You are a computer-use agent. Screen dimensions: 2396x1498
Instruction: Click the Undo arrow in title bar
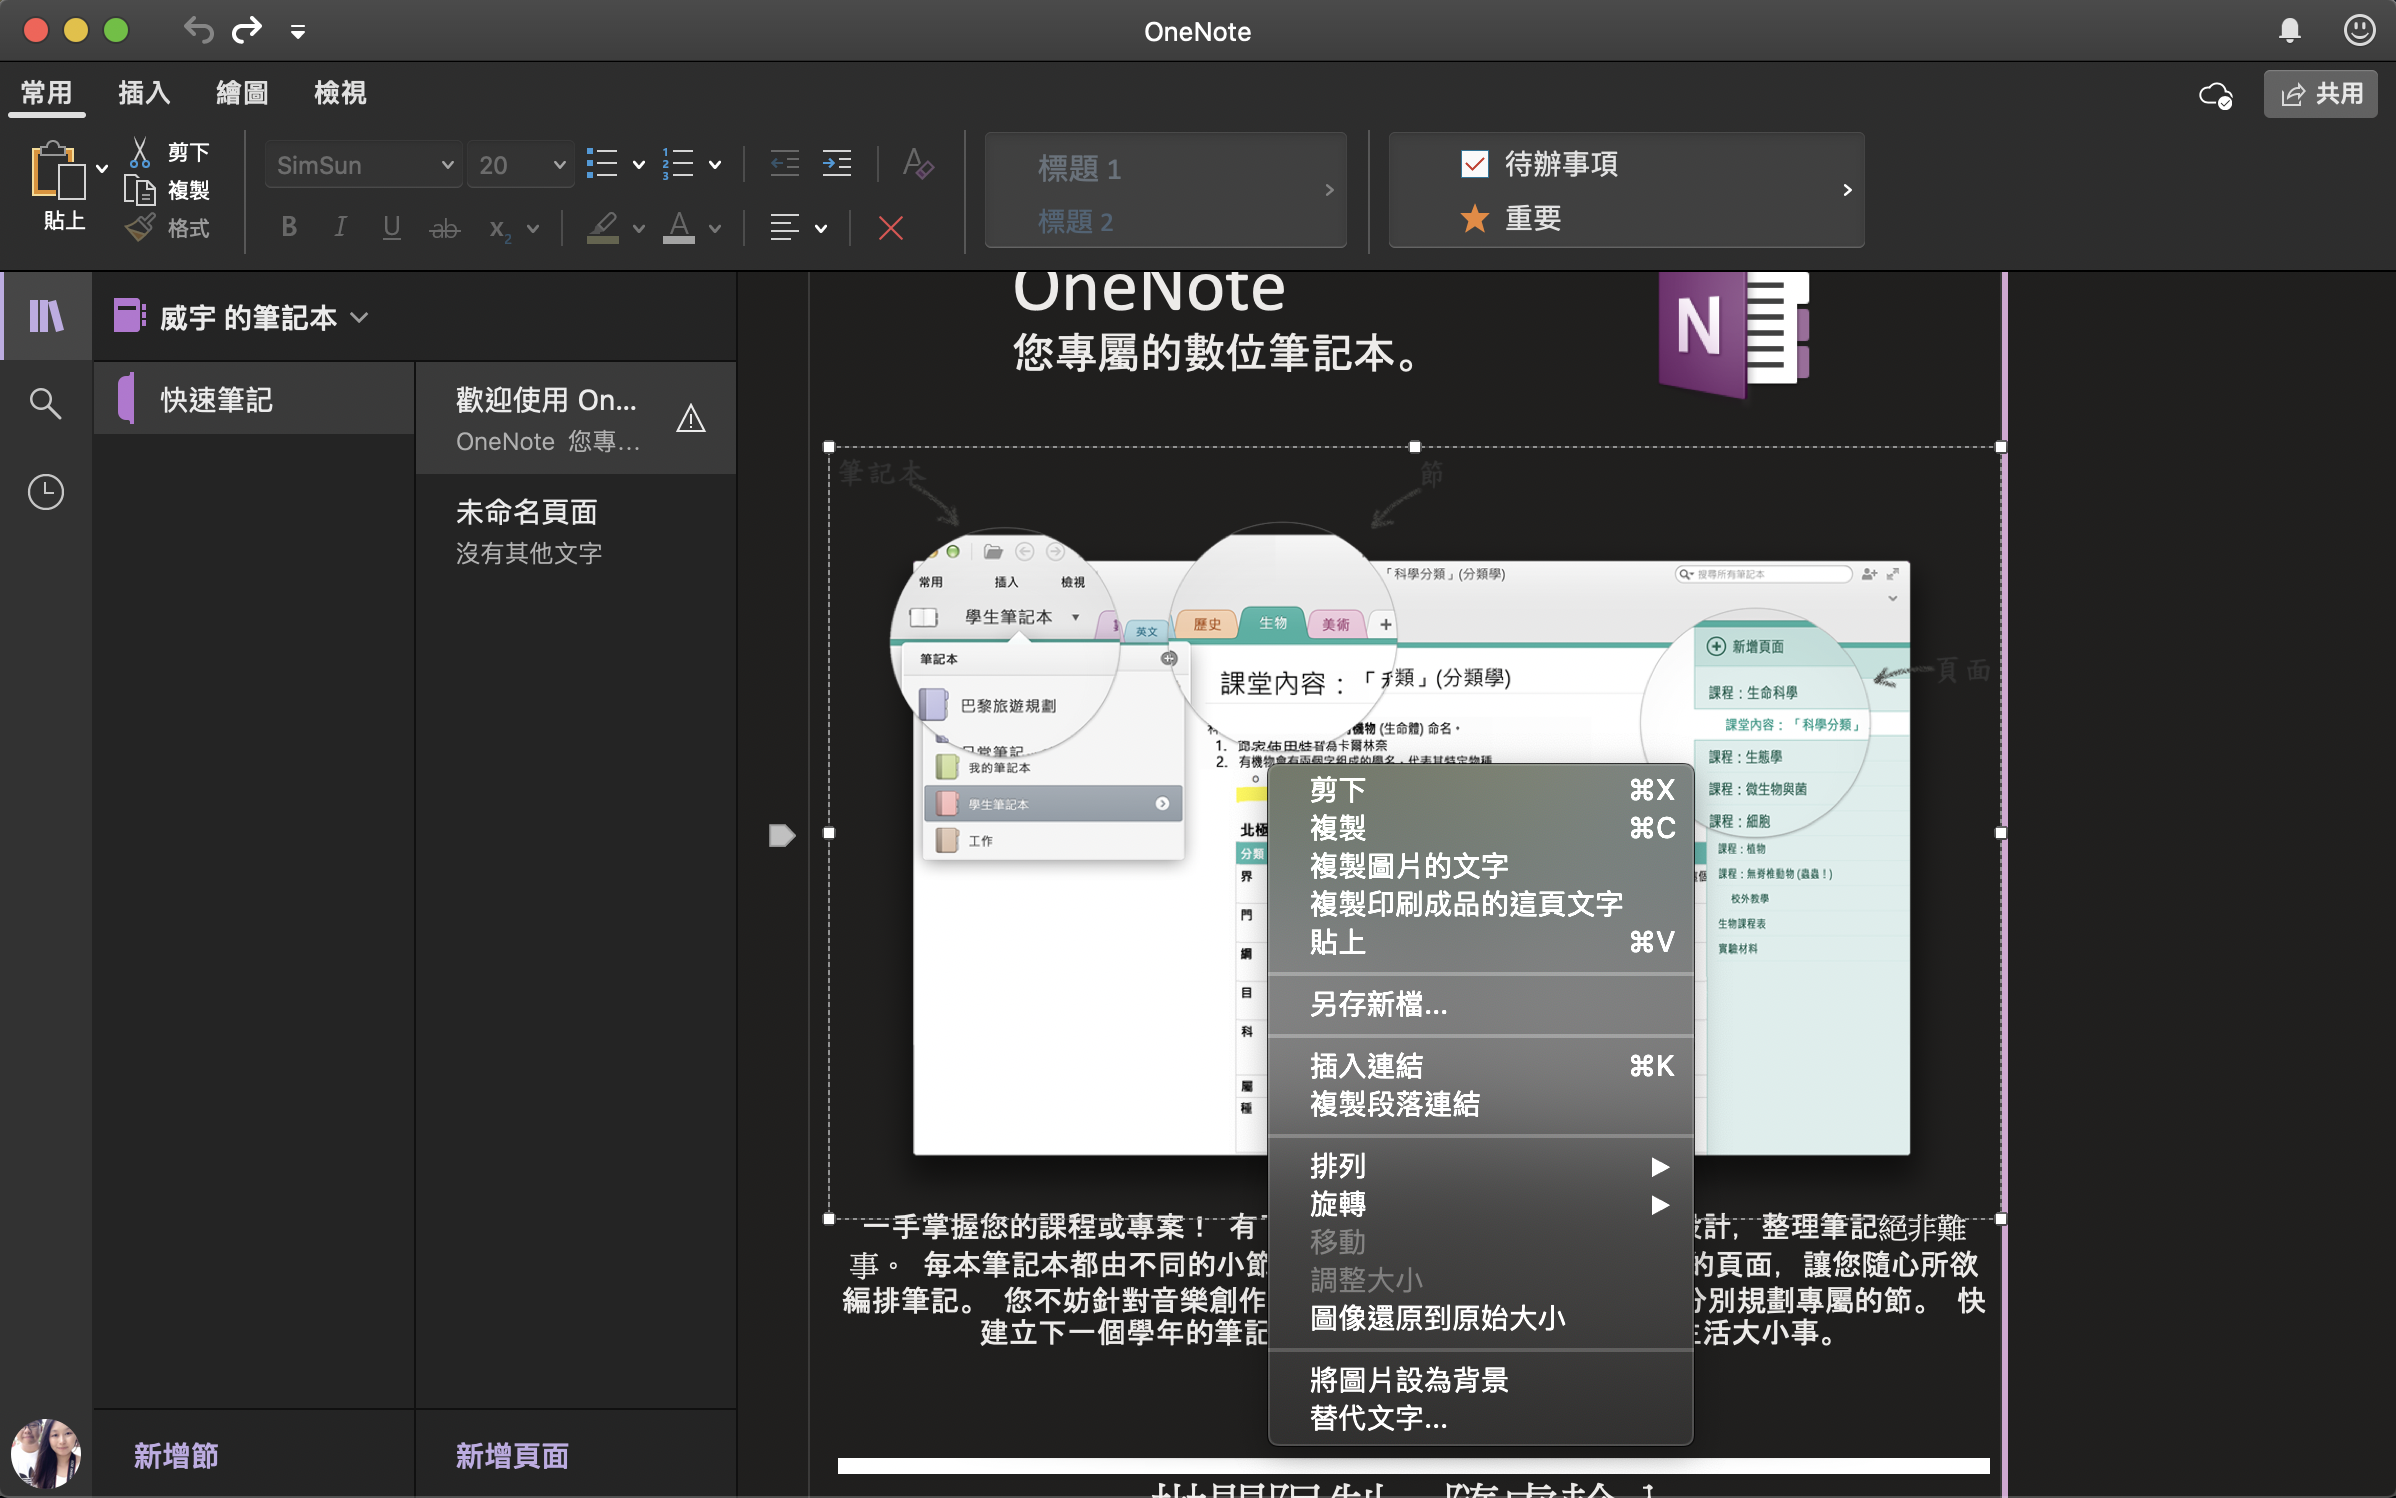click(198, 30)
